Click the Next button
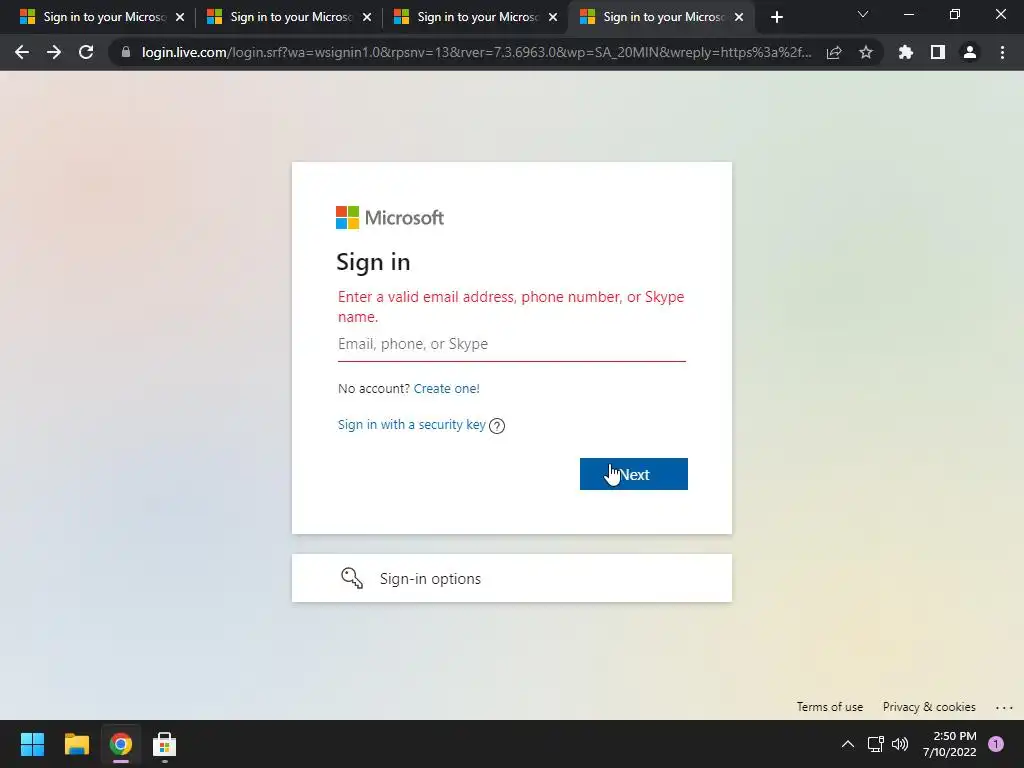The height and width of the screenshot is (768, 1024). 633,474
